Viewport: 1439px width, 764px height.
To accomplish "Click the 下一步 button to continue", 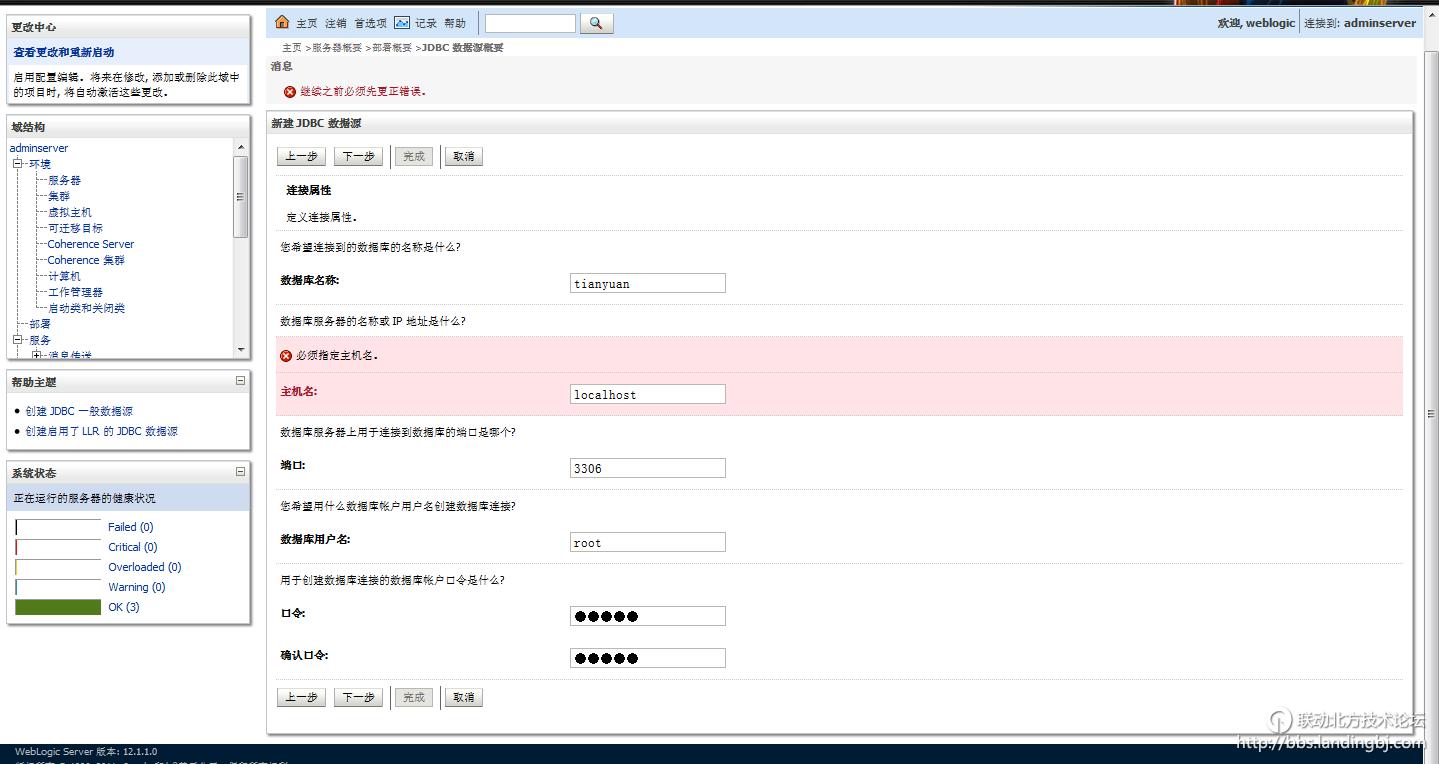I will pyautogui.click(x=358, y=156).
